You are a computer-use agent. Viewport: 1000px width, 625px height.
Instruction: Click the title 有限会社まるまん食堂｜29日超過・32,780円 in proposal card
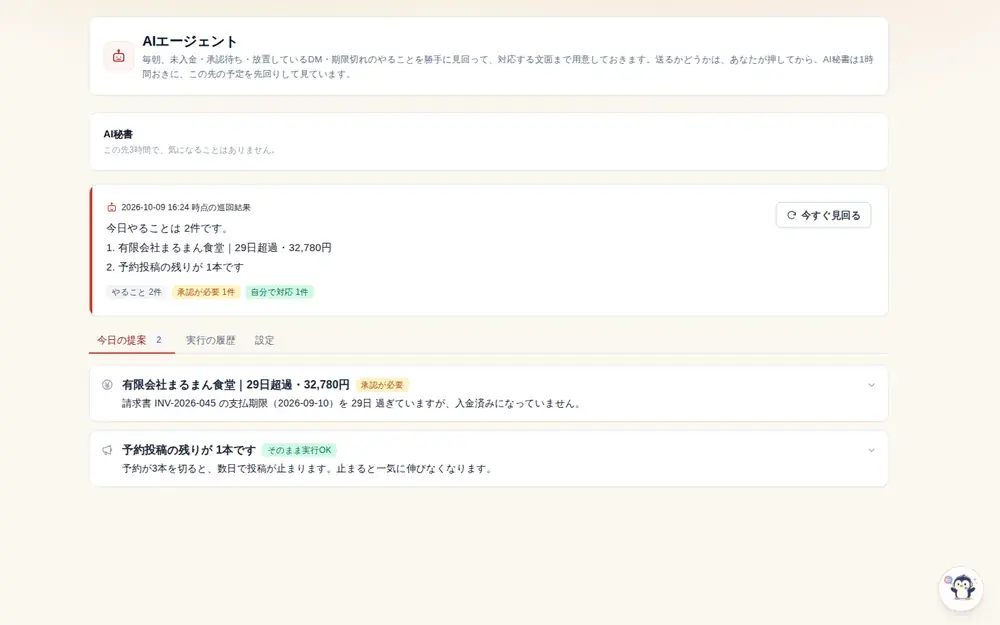[x=235, y=385]
